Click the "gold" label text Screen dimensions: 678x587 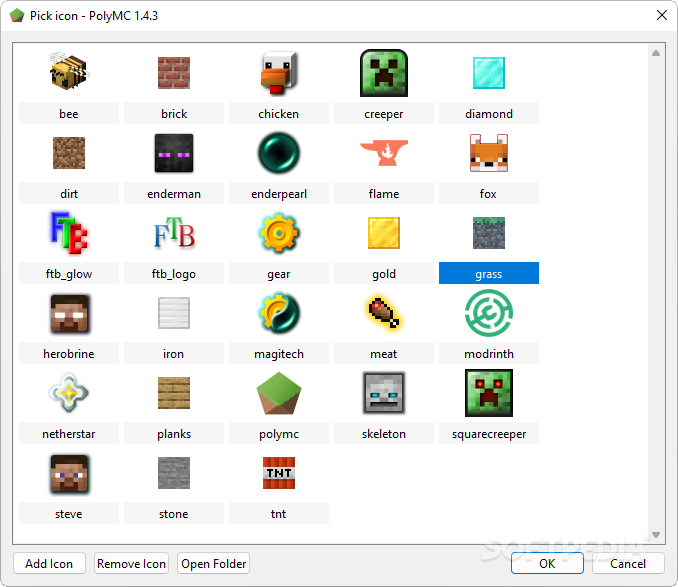384,274
